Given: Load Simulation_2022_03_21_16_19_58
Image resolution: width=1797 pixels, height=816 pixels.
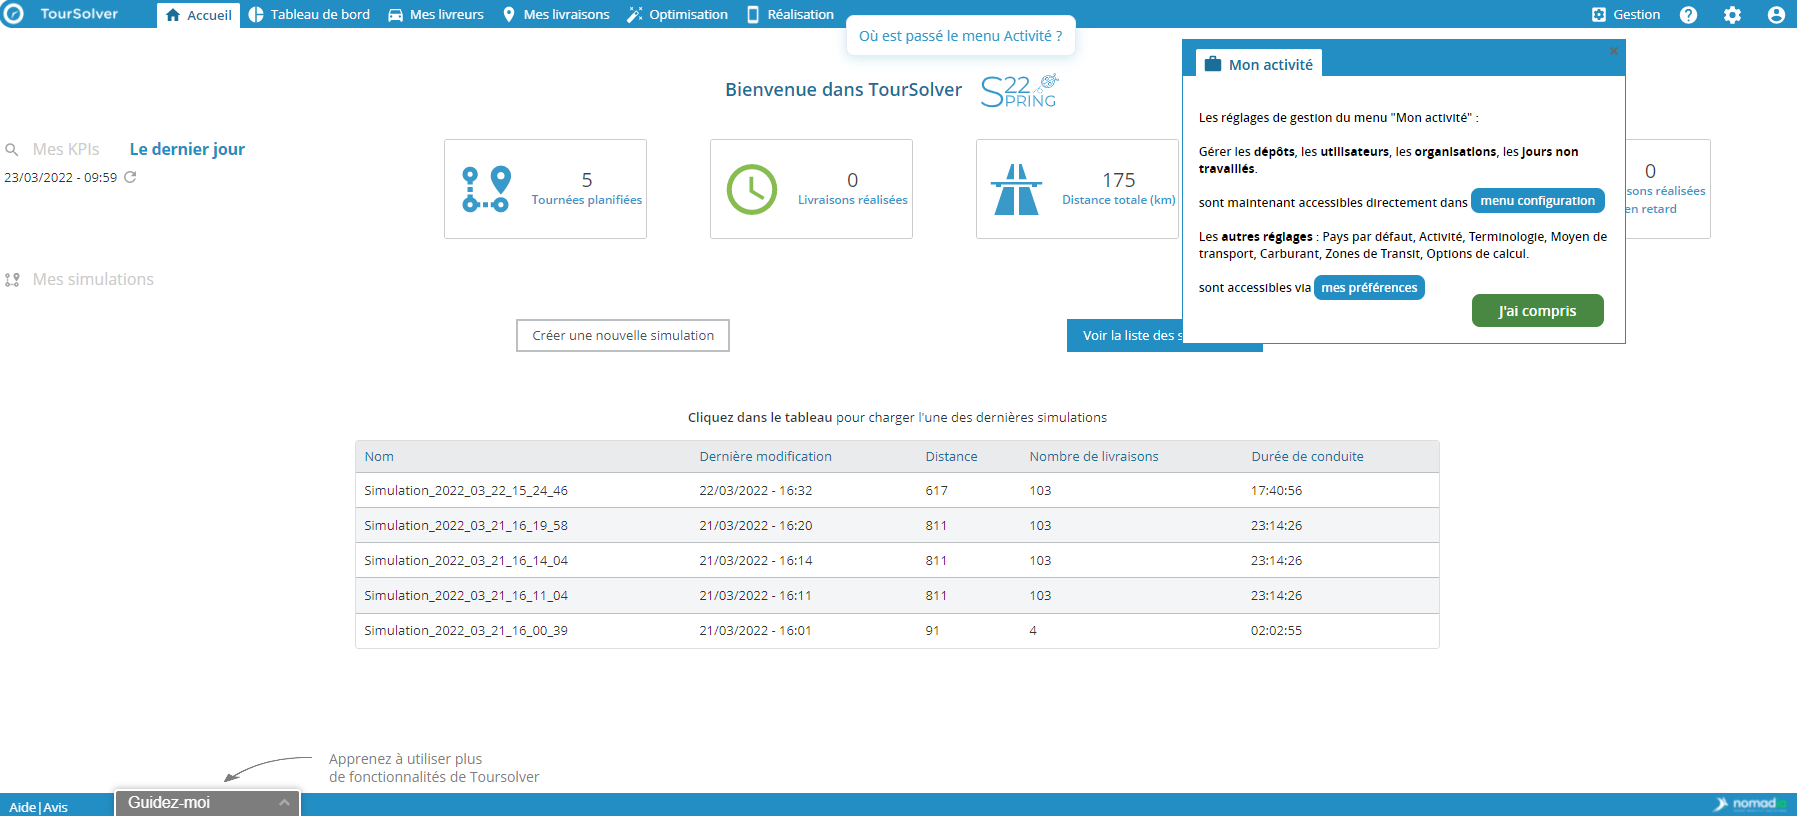Looking at the screenshot, I should point(897,525).
